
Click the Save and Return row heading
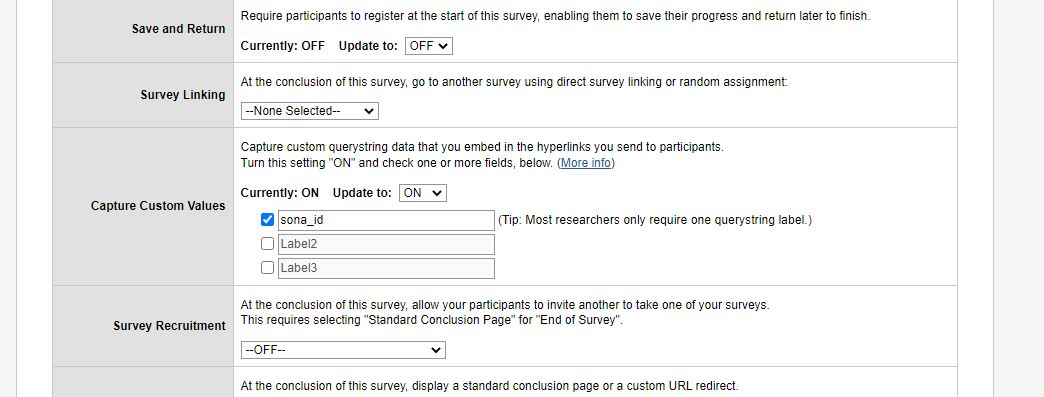178,29
